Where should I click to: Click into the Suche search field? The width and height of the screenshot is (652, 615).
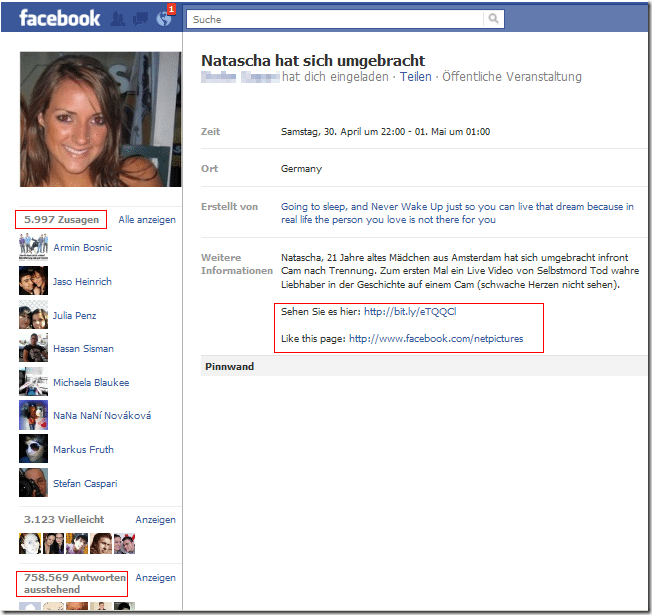point(335,19)
